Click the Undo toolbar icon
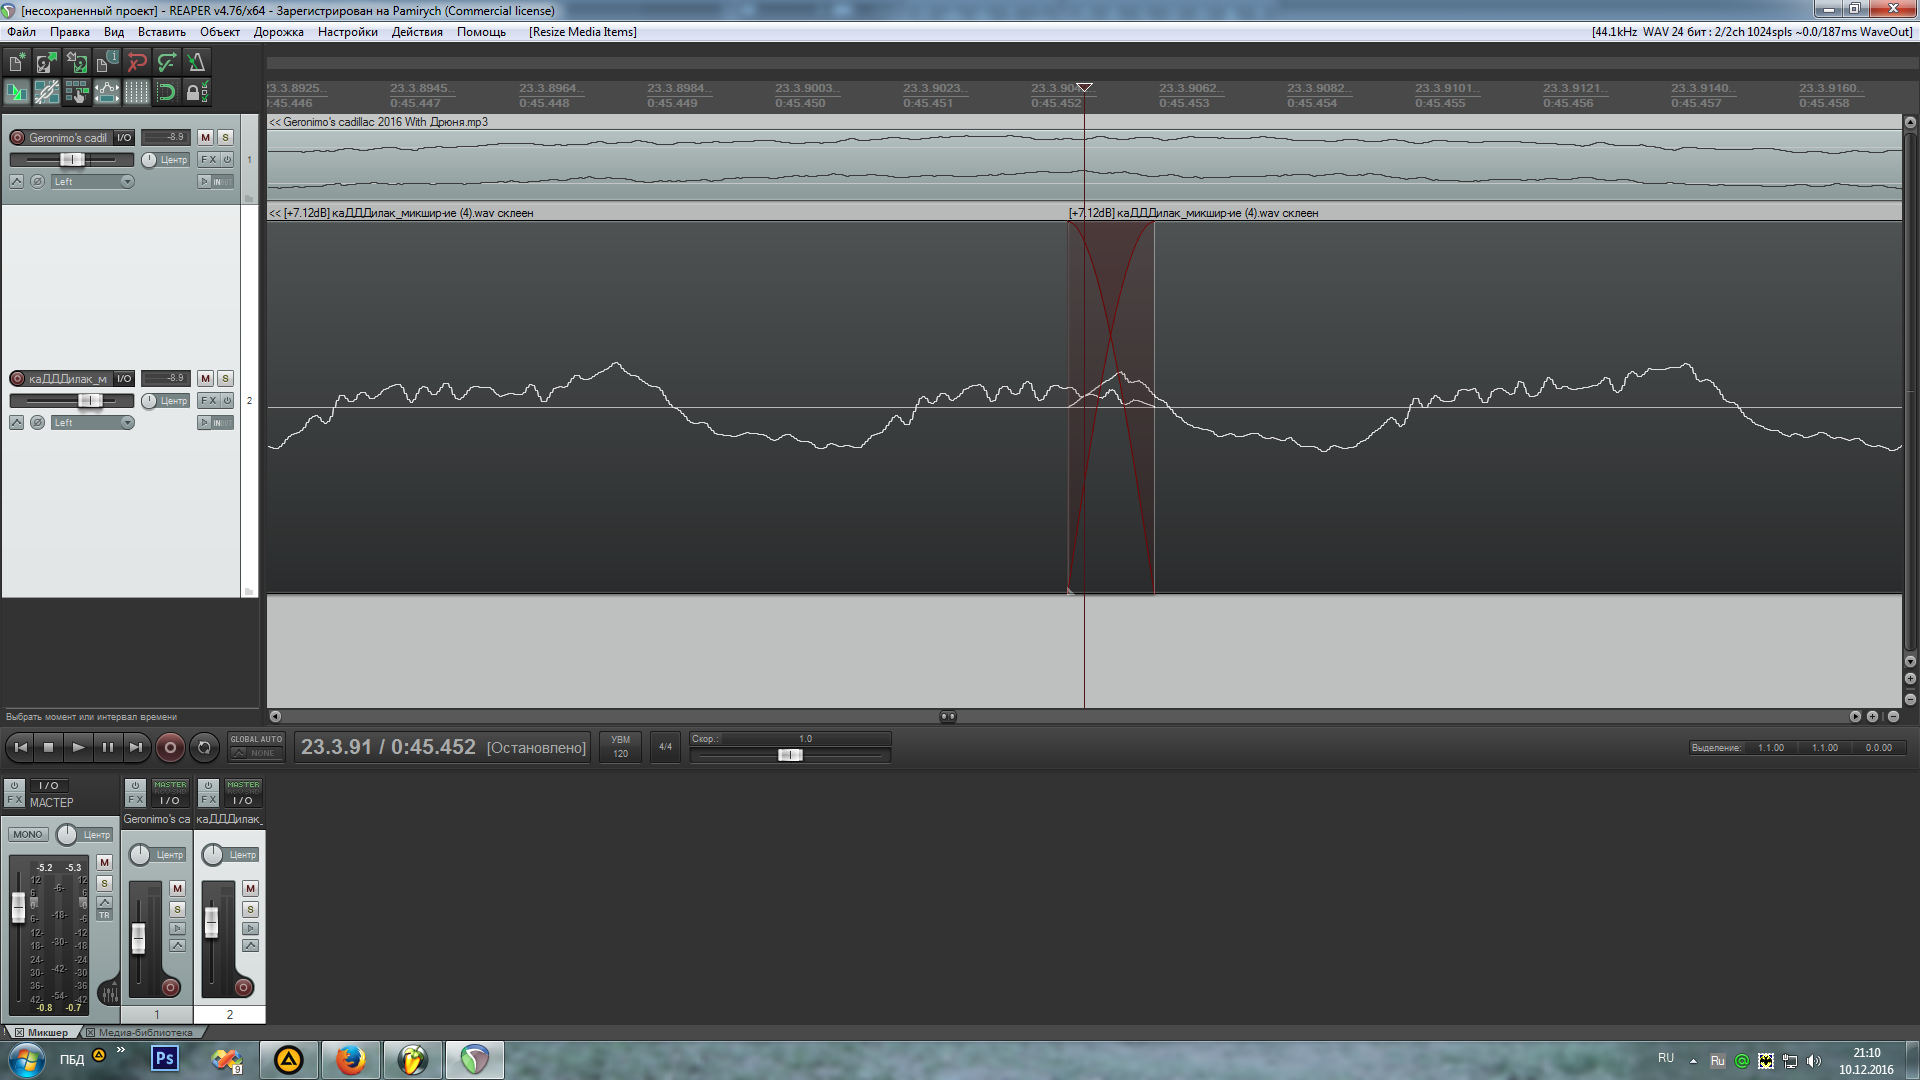The image size is (1920, 1080). (137, 62)
